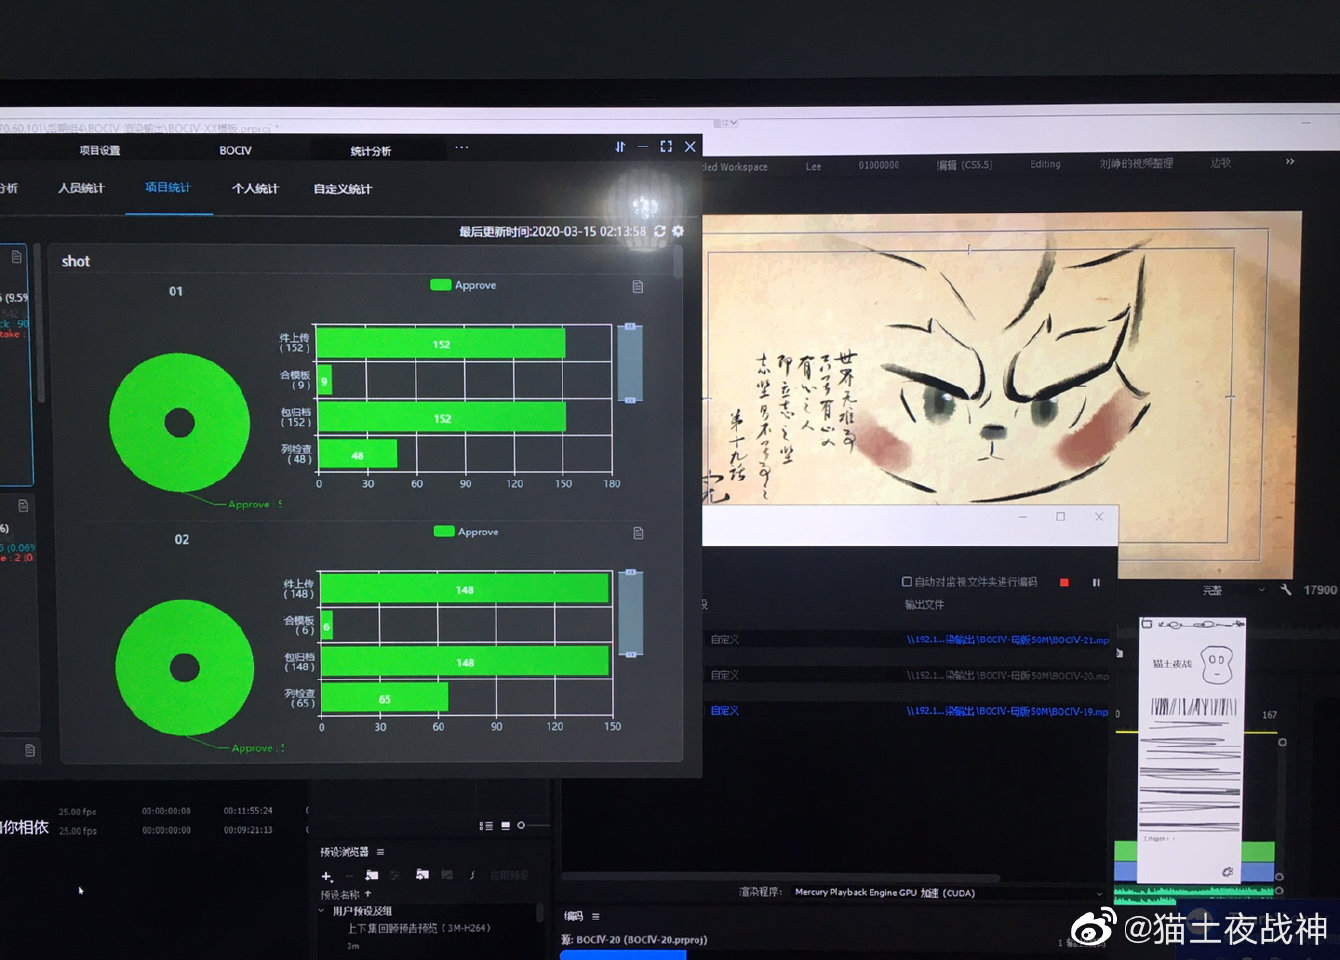Select the 编辑 (CS5.5) workspace
This screenshot has height=960, width=1340.
[964, 165]
